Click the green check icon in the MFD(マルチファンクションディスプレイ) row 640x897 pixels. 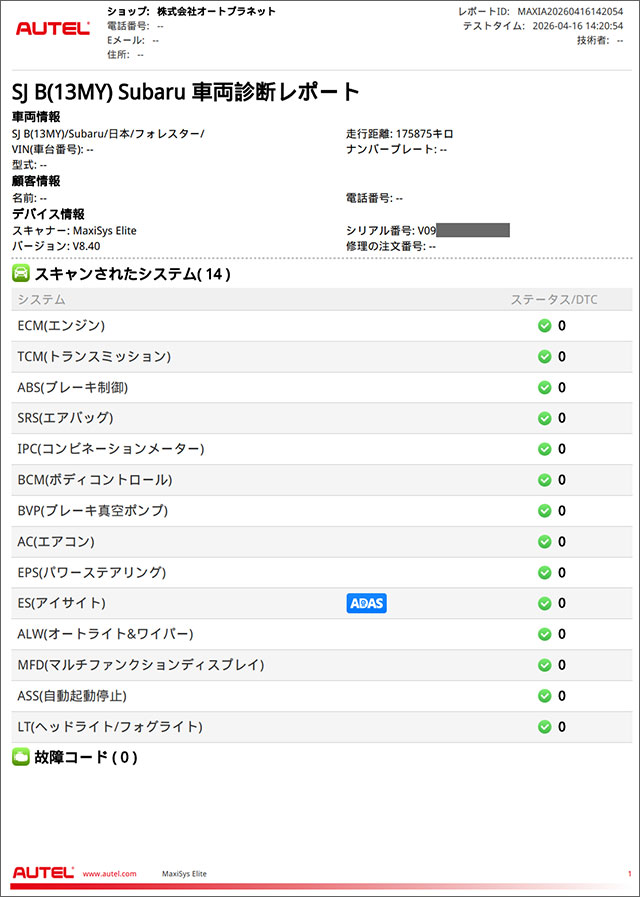[x=544, y=665]
